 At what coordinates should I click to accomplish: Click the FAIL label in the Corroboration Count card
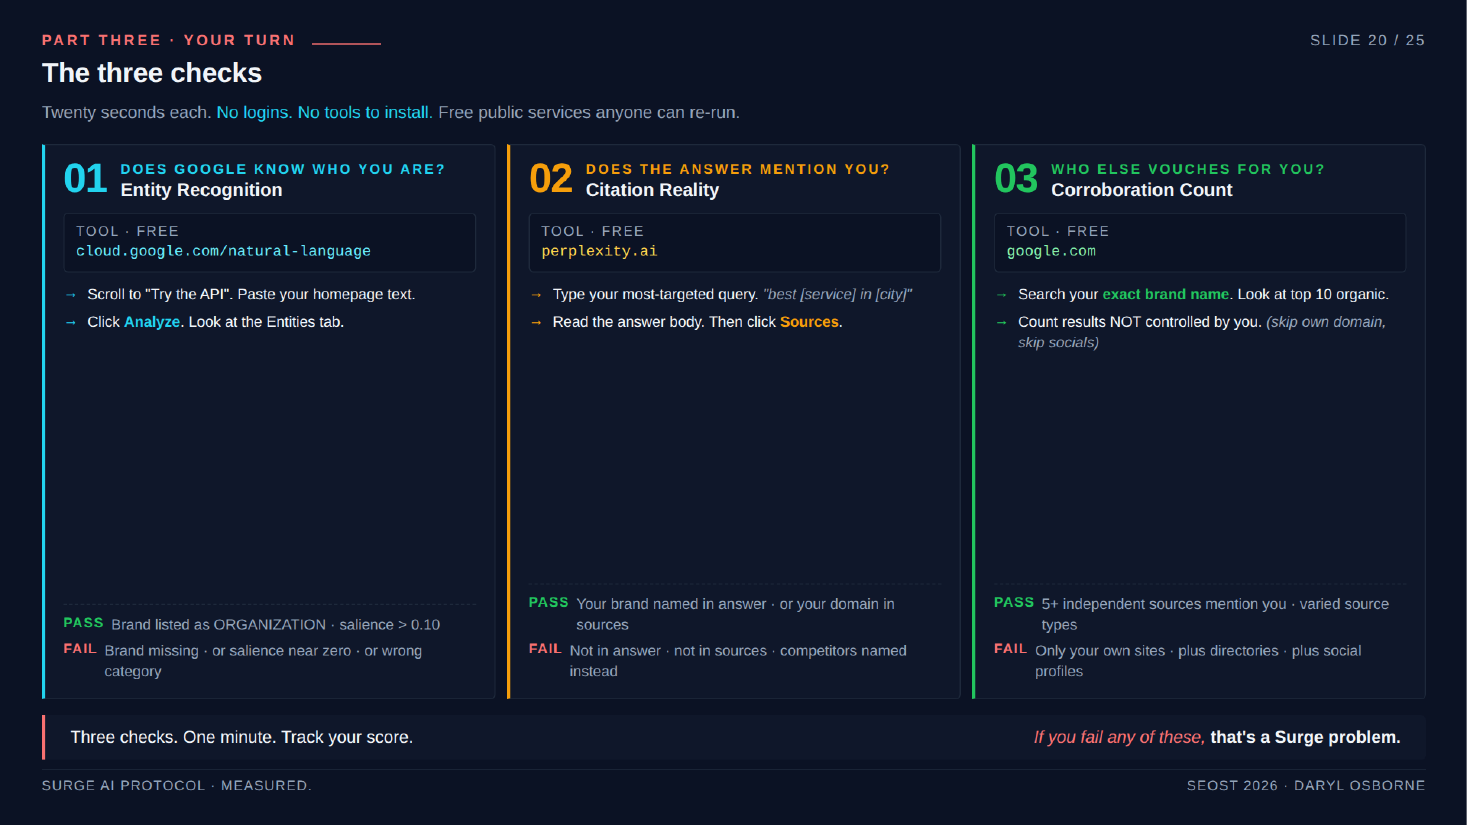[x=1010, y=649]
